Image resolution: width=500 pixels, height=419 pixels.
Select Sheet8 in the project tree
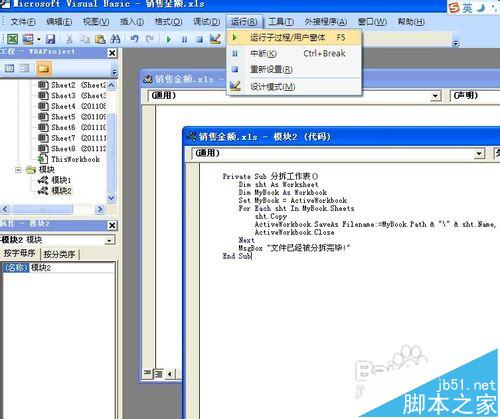pyautogui.click(x=72, y=148)
